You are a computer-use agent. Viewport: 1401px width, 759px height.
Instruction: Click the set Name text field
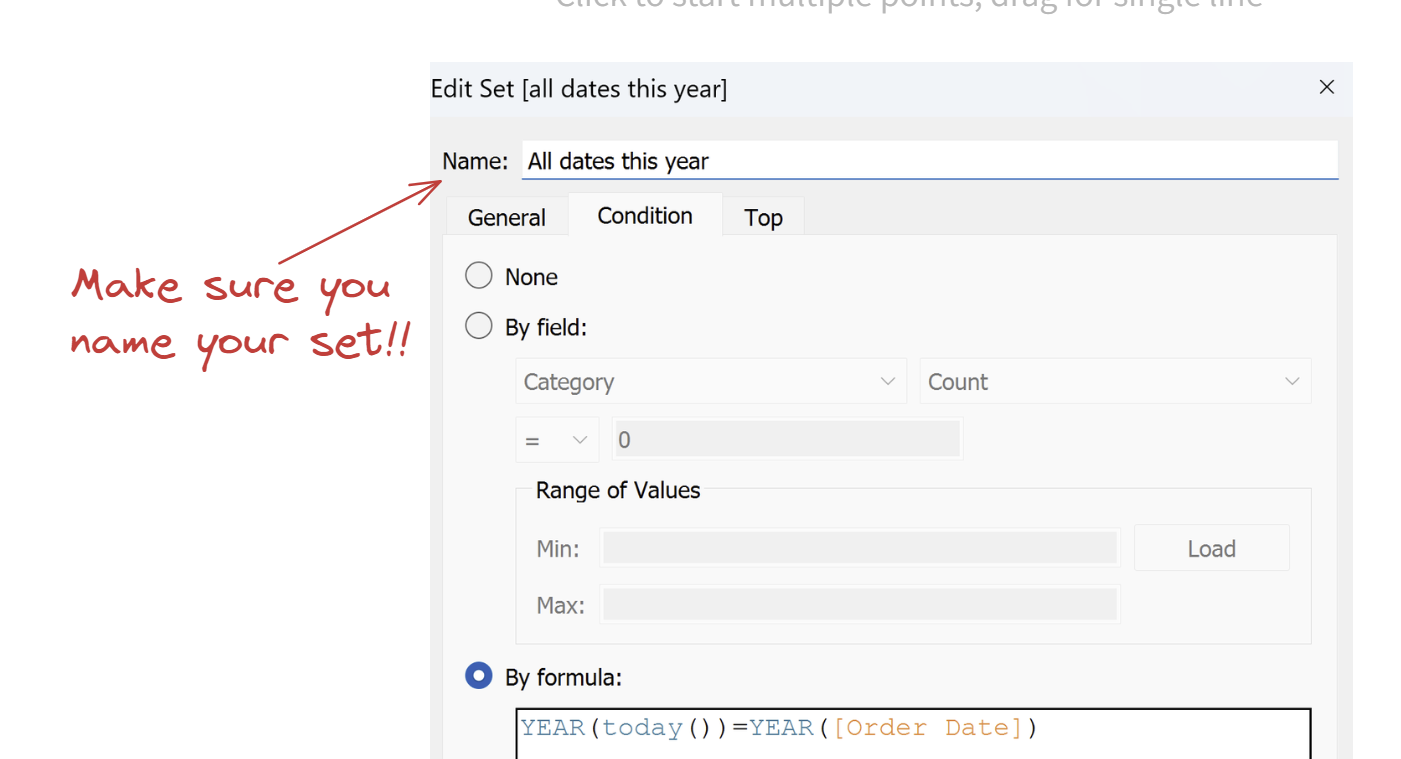(928, 161)
